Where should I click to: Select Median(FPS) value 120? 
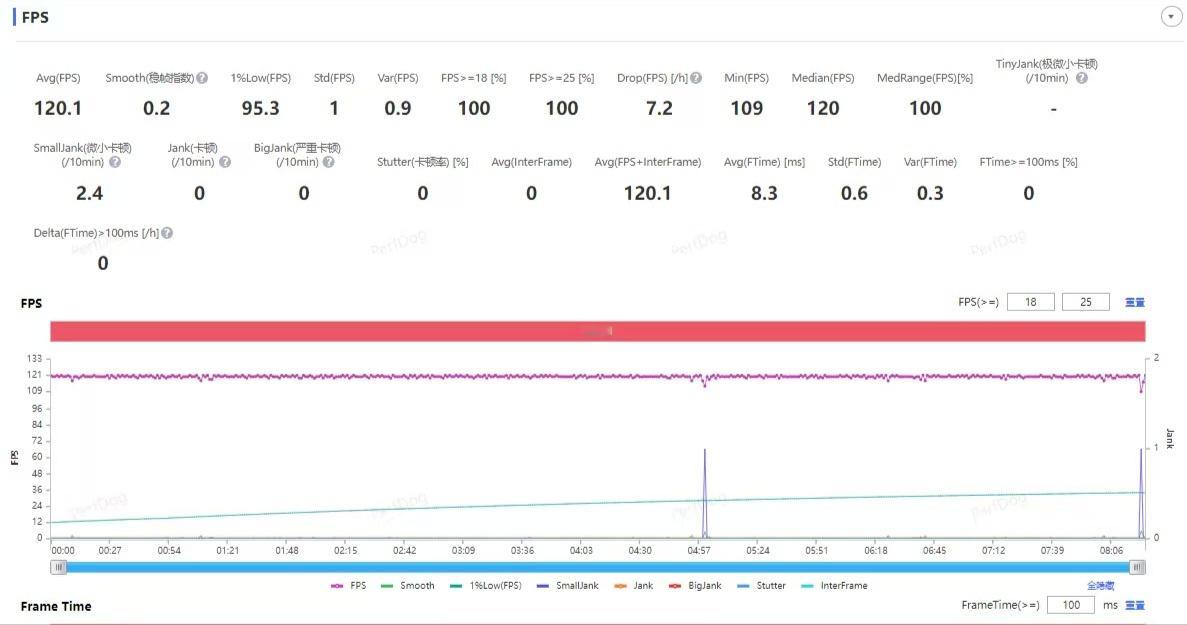pyautogui.click(x=823, y=108)
